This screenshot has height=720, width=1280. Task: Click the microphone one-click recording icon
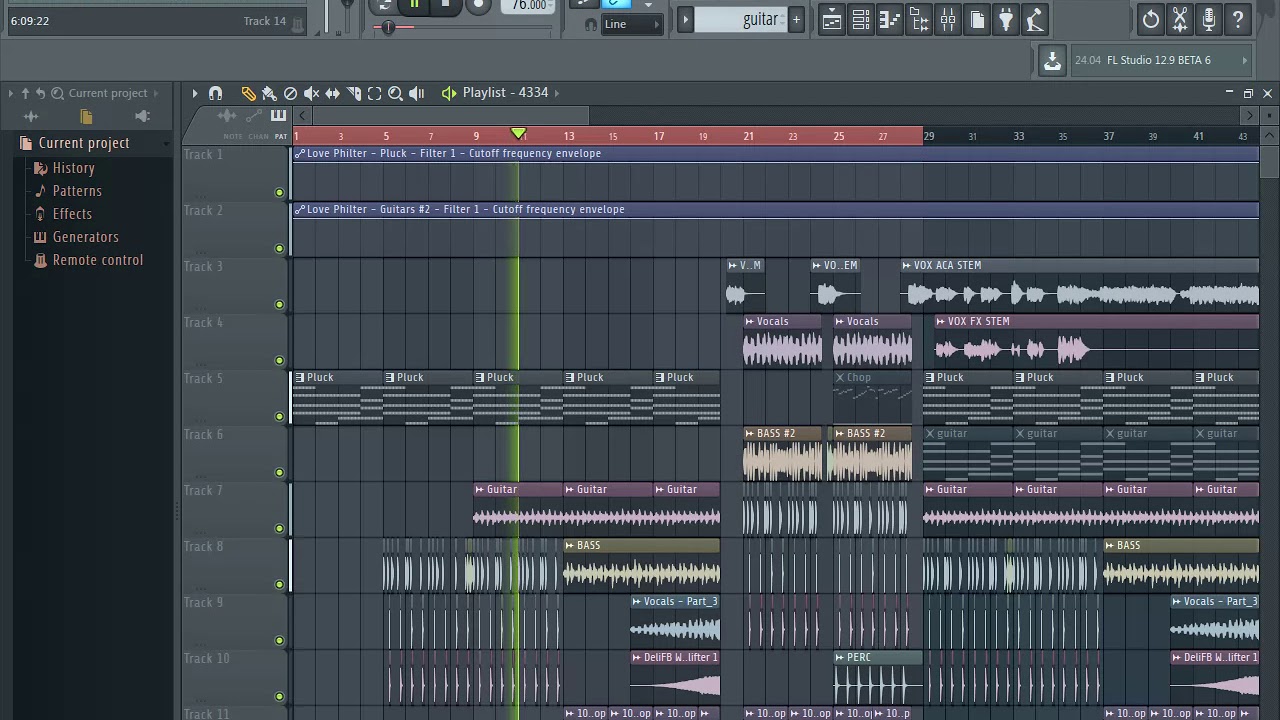coord(1209,19)
